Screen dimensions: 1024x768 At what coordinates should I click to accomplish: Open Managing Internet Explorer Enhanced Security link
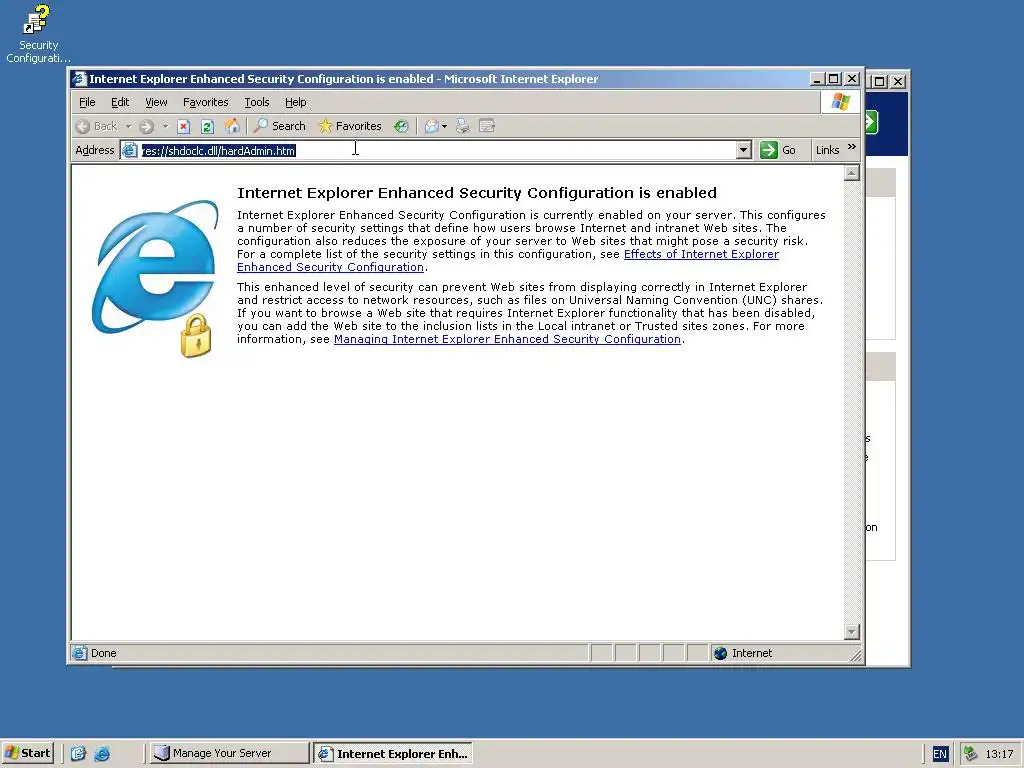click(507, 339)
